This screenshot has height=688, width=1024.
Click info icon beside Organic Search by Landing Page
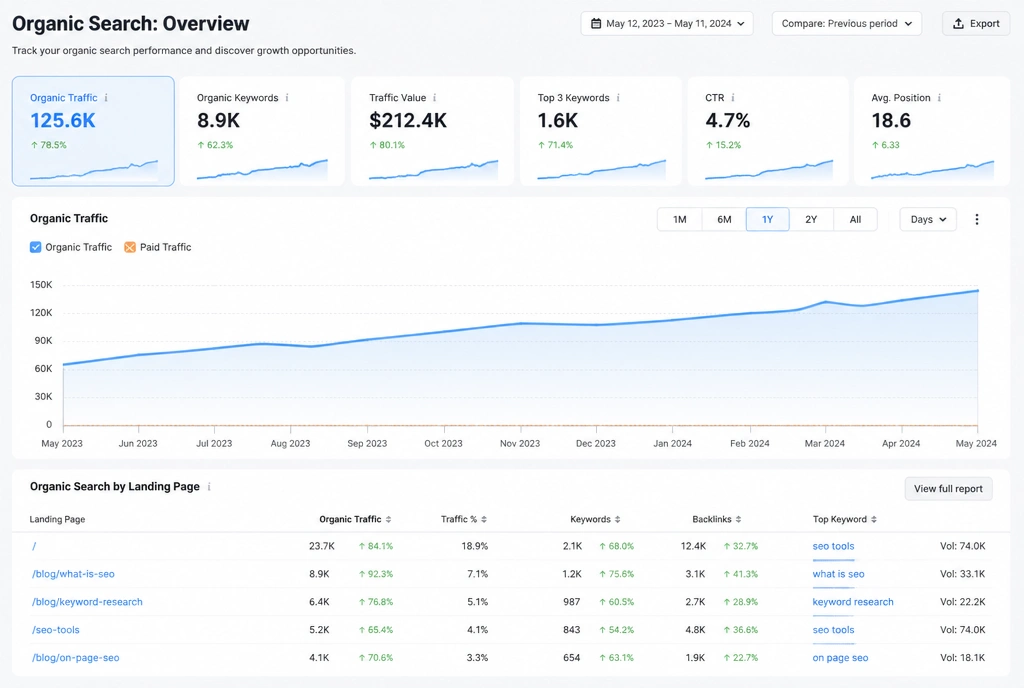click(209, 487)
